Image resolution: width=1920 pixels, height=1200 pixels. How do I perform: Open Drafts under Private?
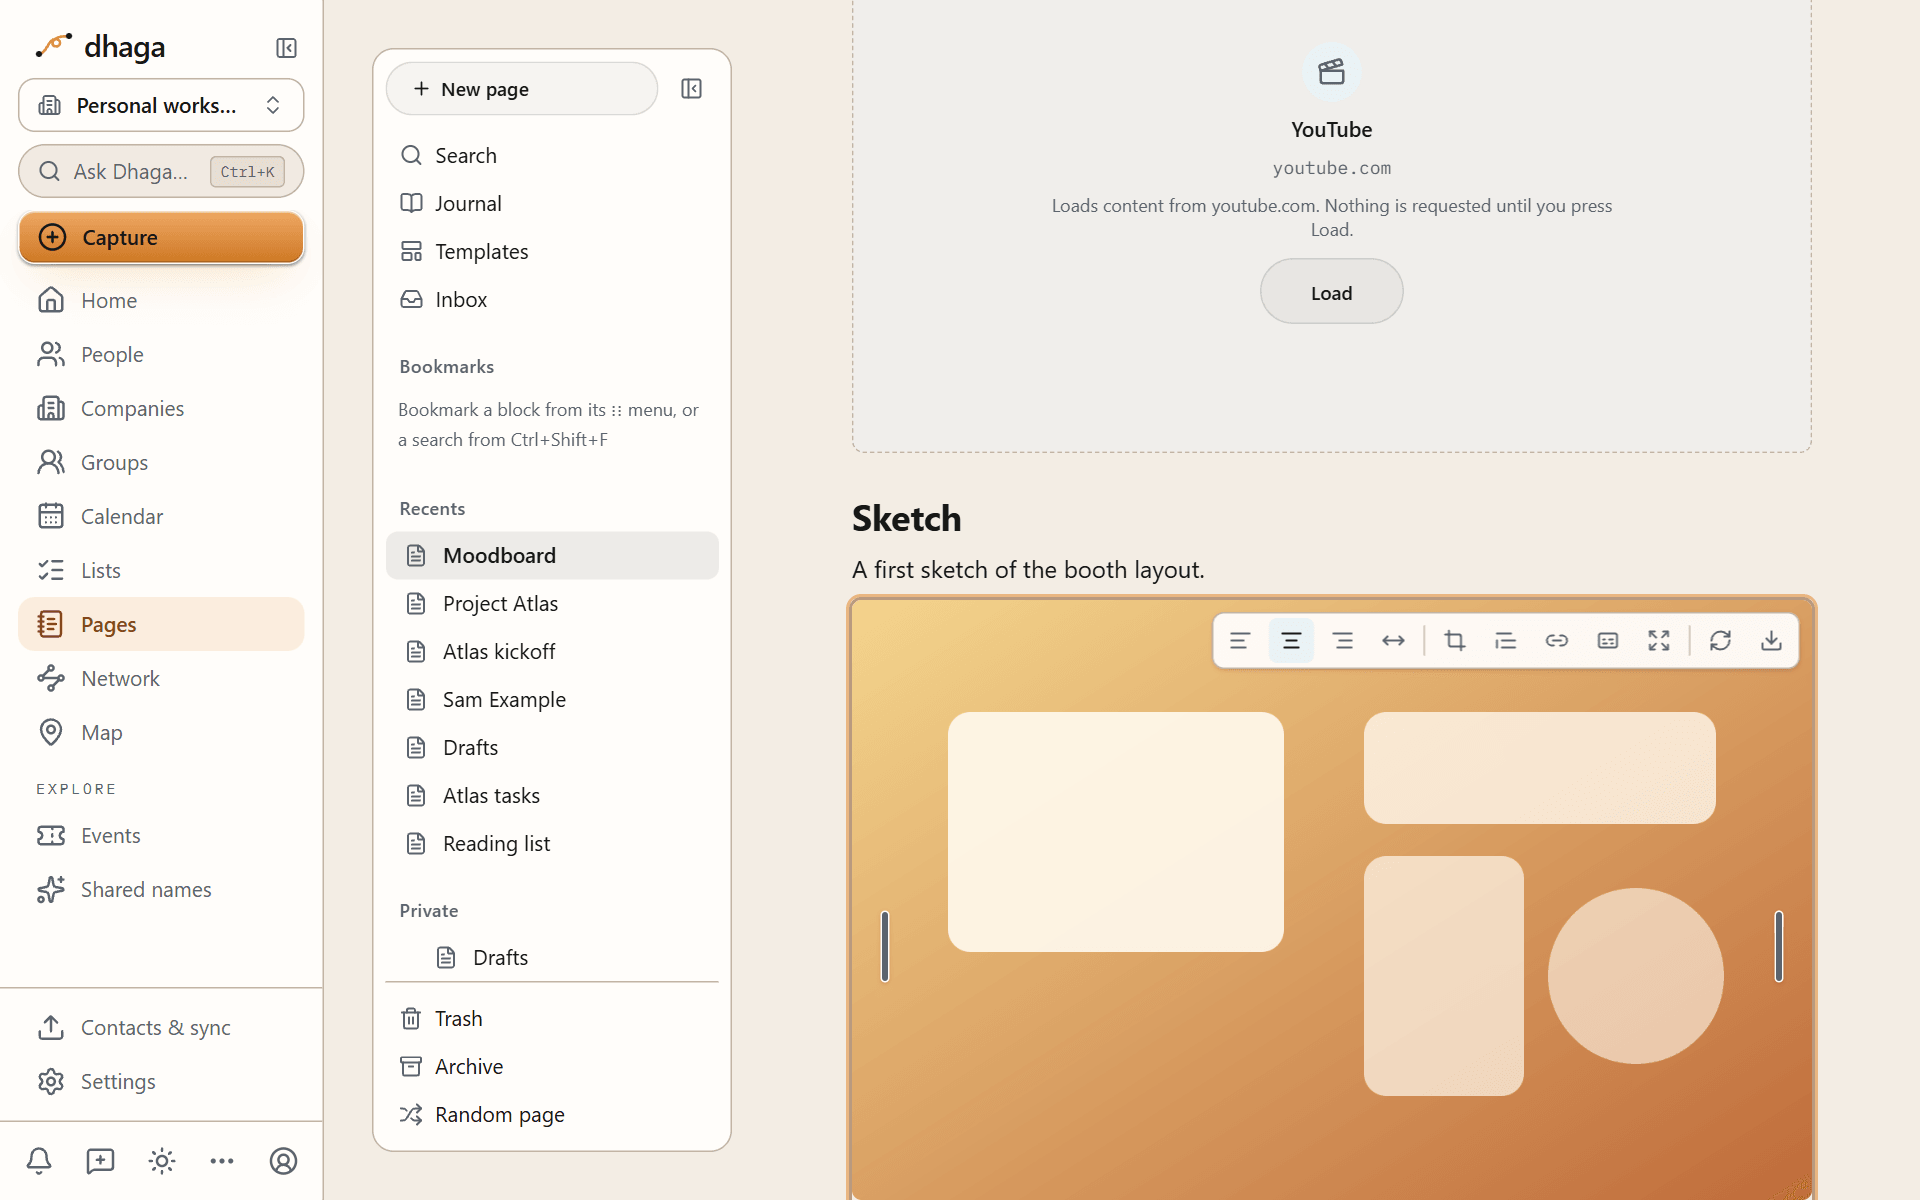pos(552,957)
